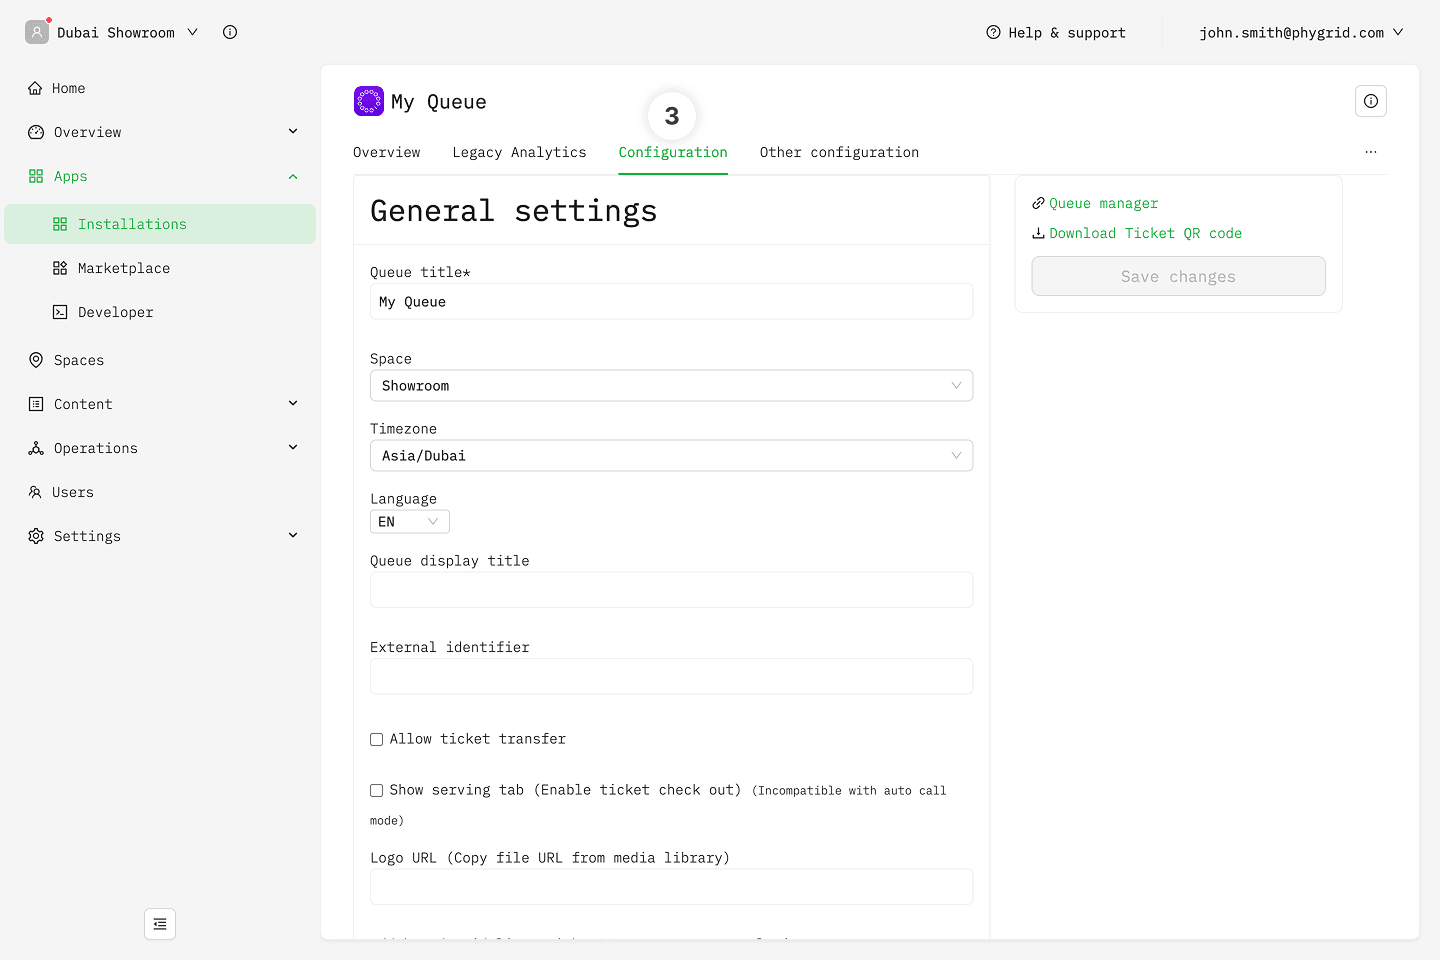
Task: Switch to the Legacy Analytics tab
Action: (519, 152)
